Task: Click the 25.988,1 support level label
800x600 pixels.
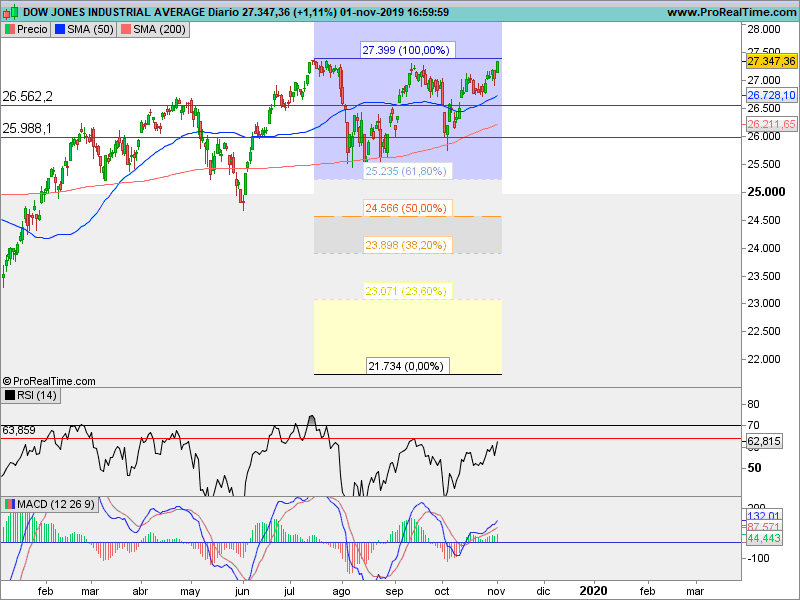Action: point(27,129)
